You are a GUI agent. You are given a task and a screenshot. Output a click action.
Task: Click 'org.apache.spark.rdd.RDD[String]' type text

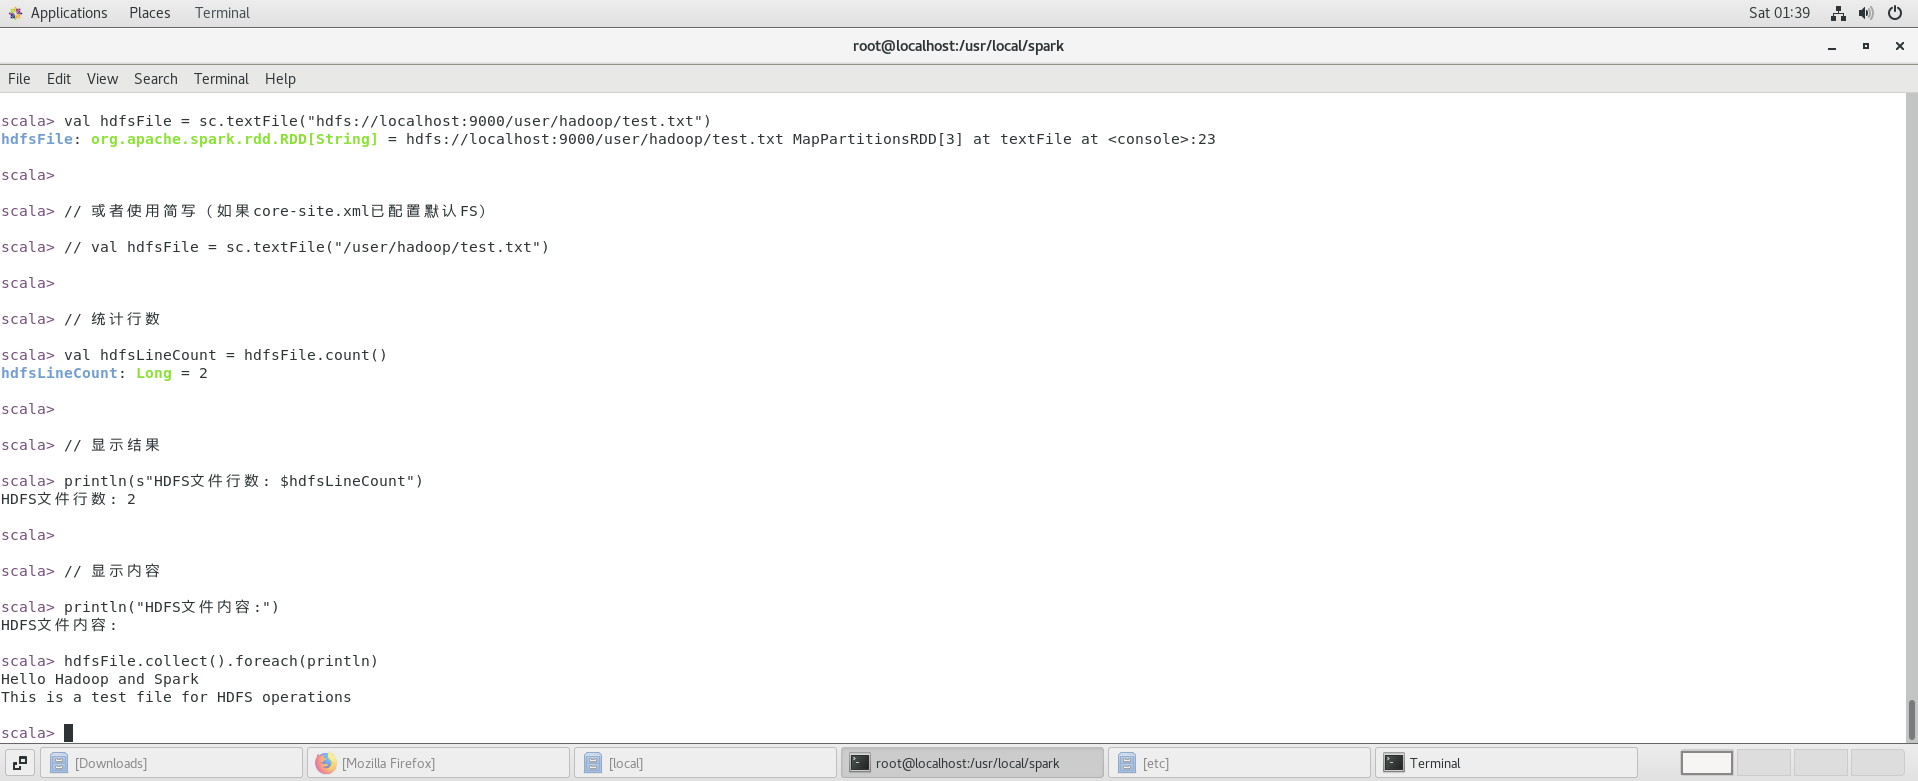pyautogui.click(x=234, y=139)
